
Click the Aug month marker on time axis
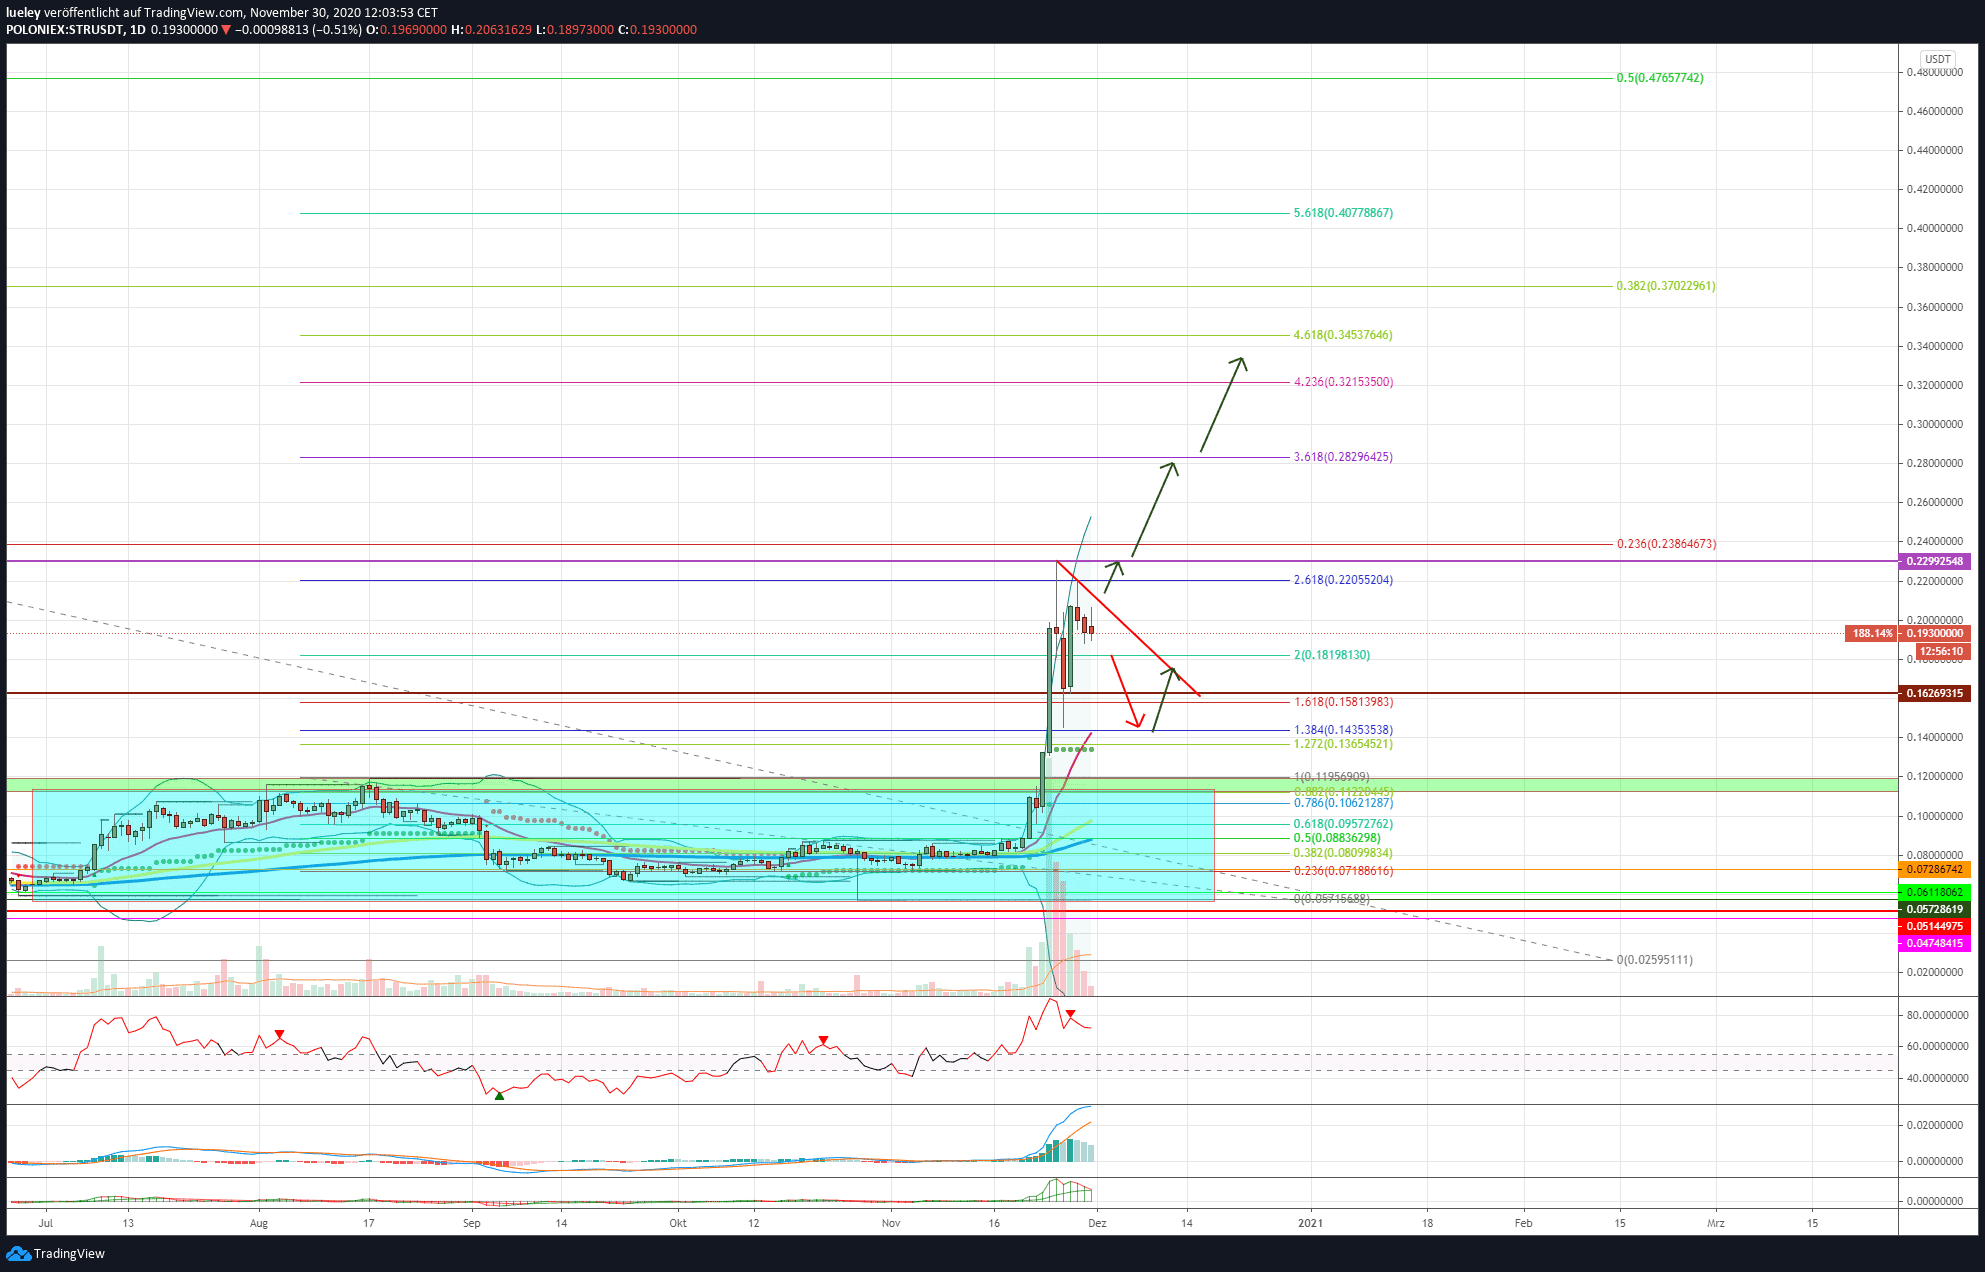pyautogui.click(x=259, y=1222)
